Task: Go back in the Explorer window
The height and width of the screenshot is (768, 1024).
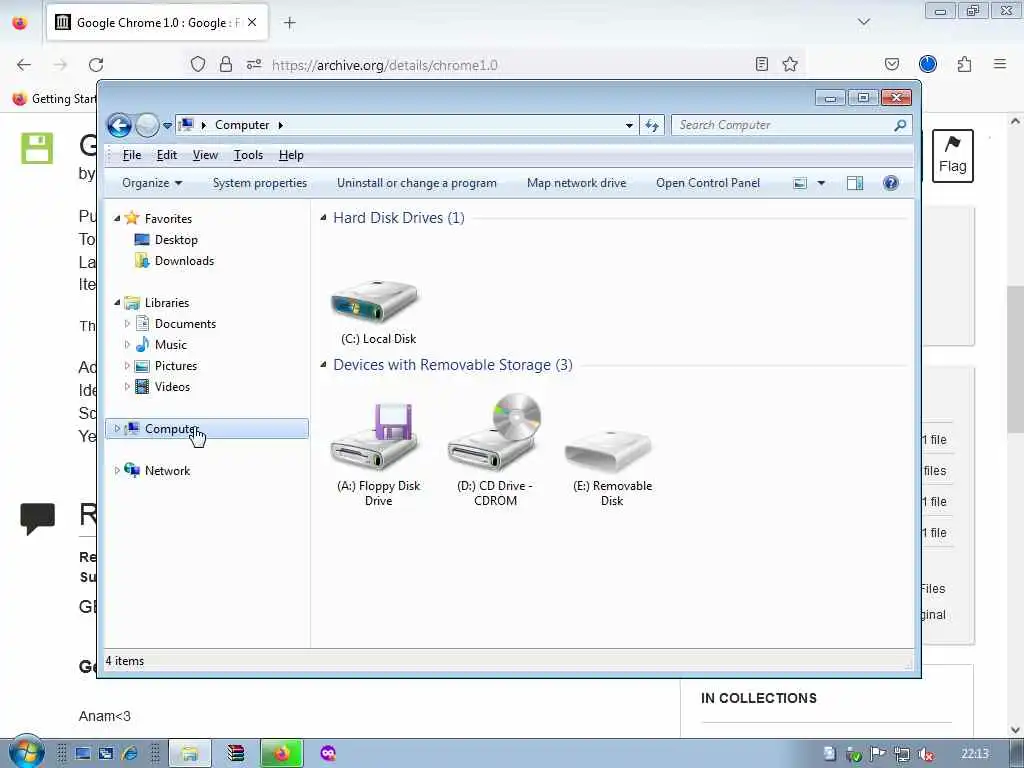Action: coord(120,125)
